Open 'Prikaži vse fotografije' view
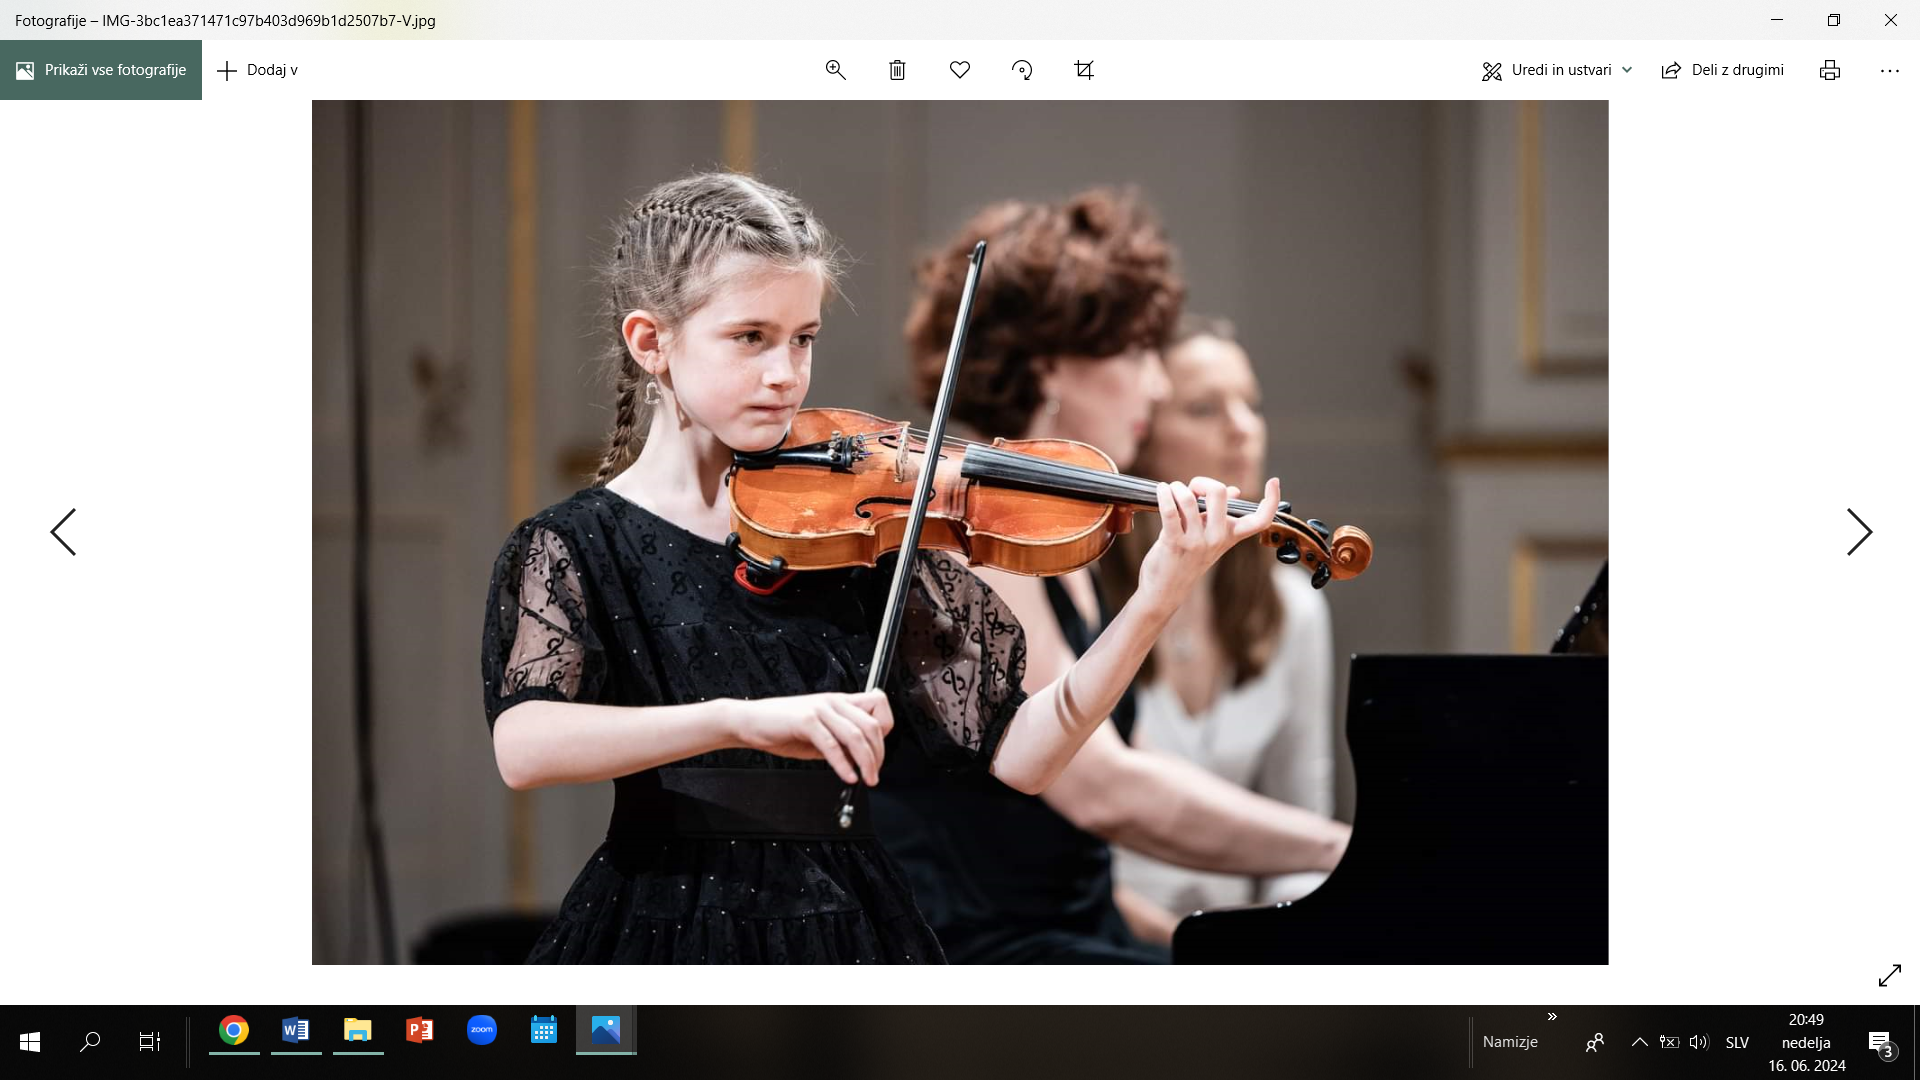This screenshot has width=1920, height=1080. point(101,70)
